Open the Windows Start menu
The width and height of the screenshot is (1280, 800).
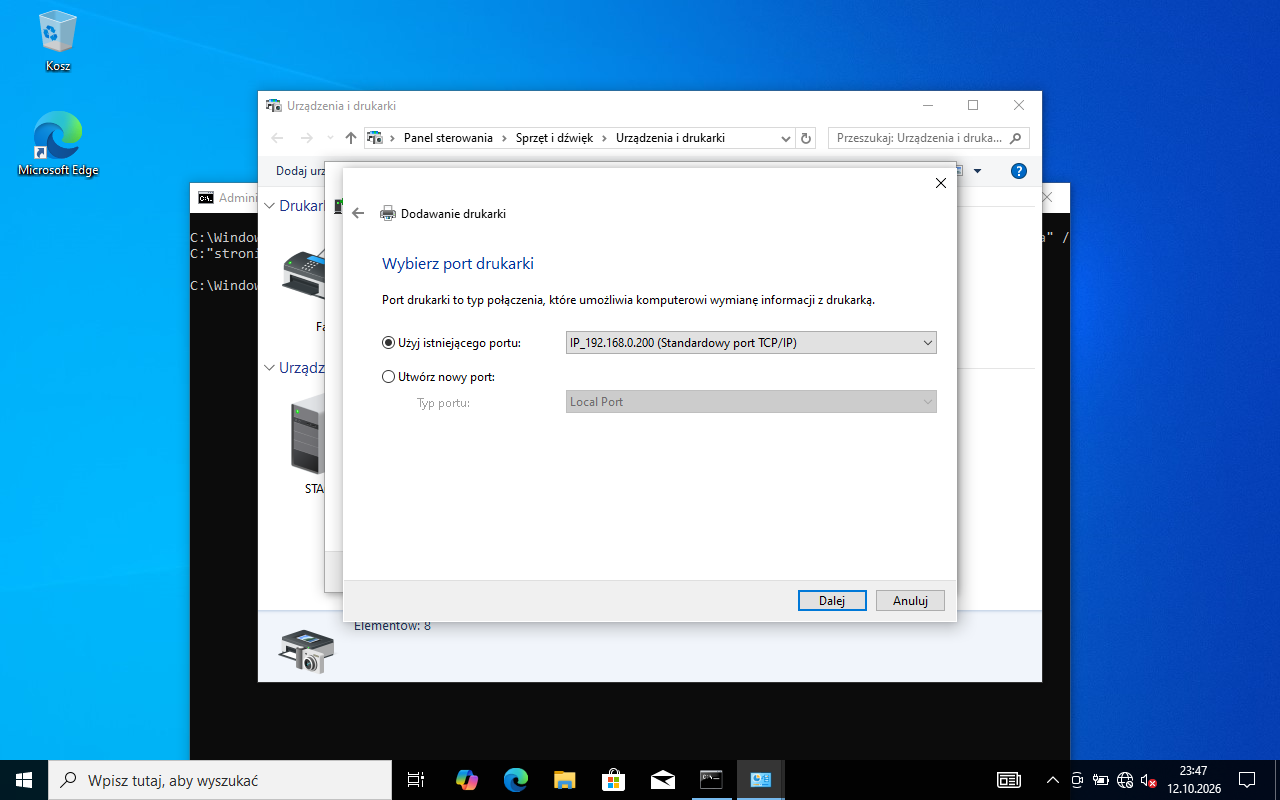[24, 780]
